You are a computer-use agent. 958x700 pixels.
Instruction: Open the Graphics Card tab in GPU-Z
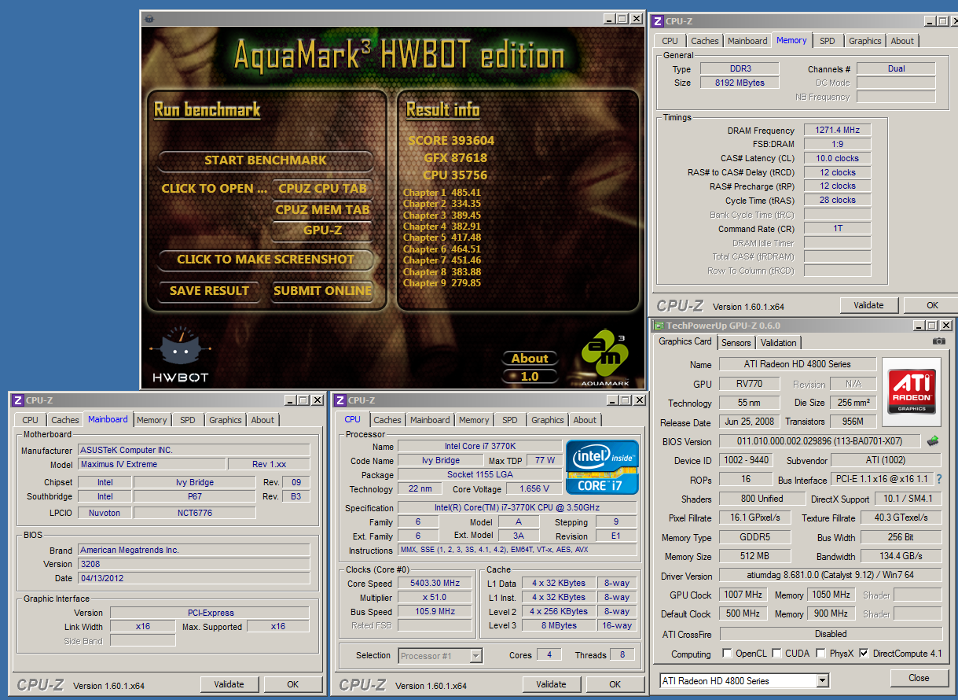(685, 341)
